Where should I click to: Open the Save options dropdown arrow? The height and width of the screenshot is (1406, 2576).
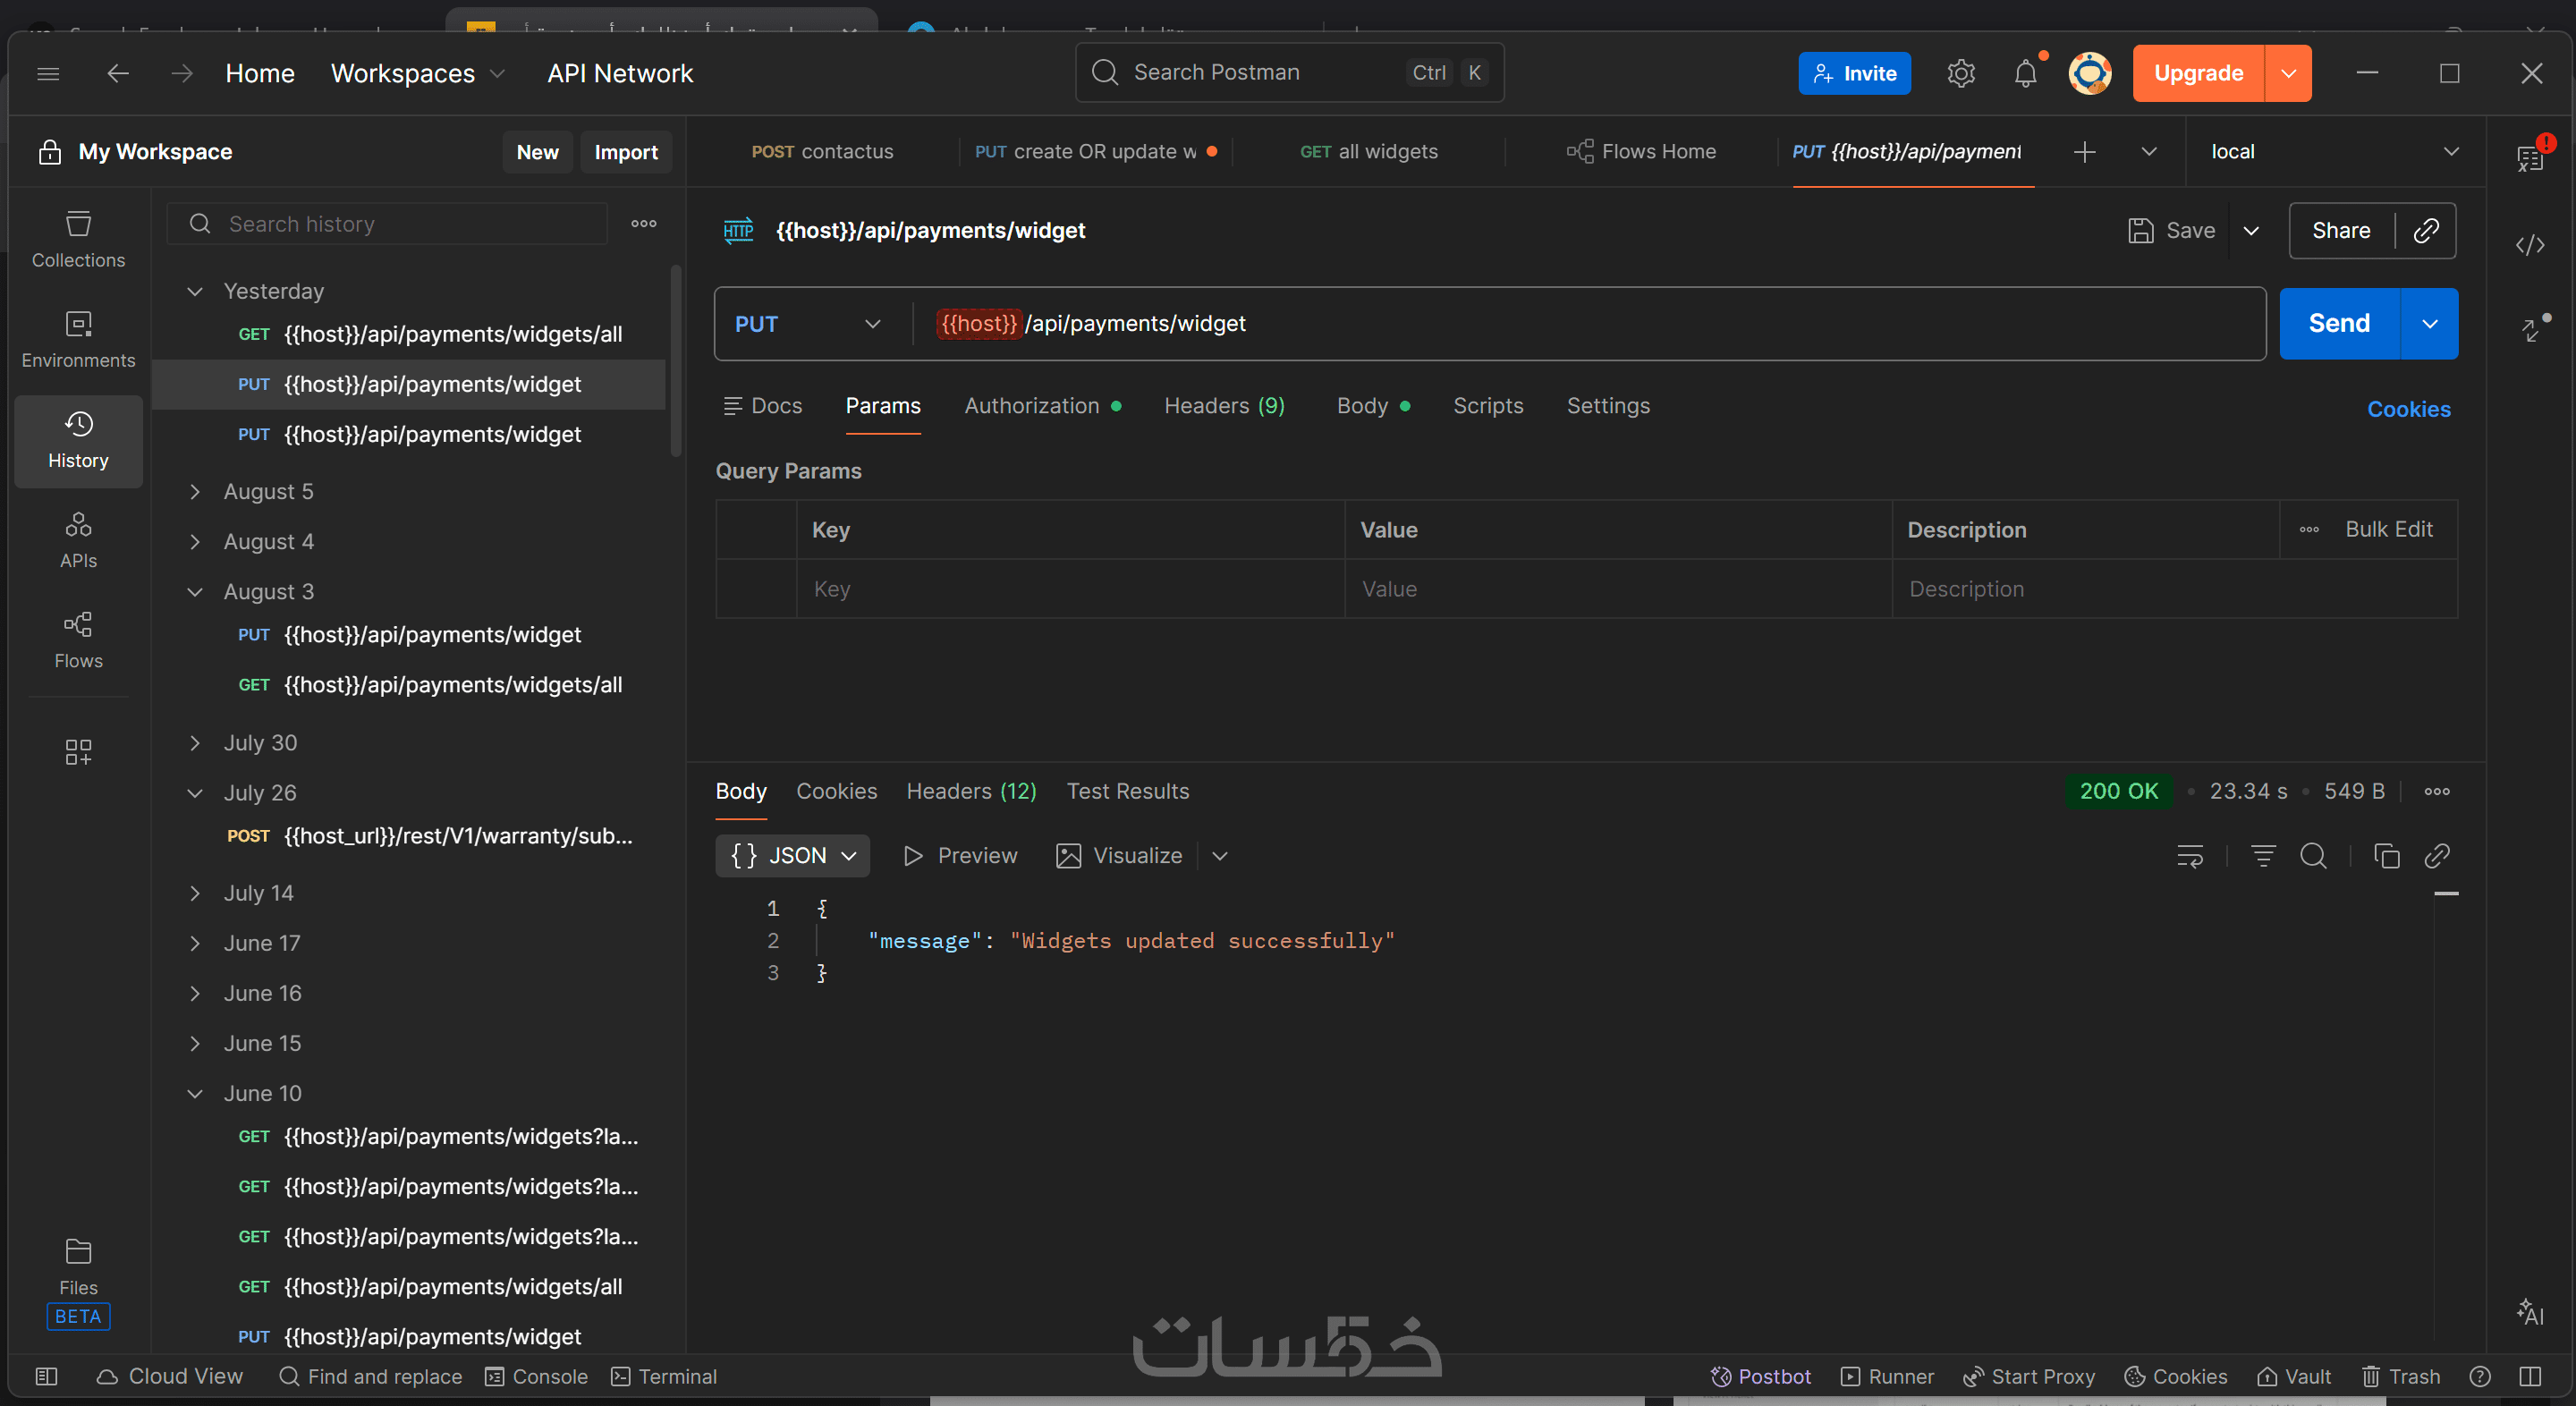(x=2251, y=231)
